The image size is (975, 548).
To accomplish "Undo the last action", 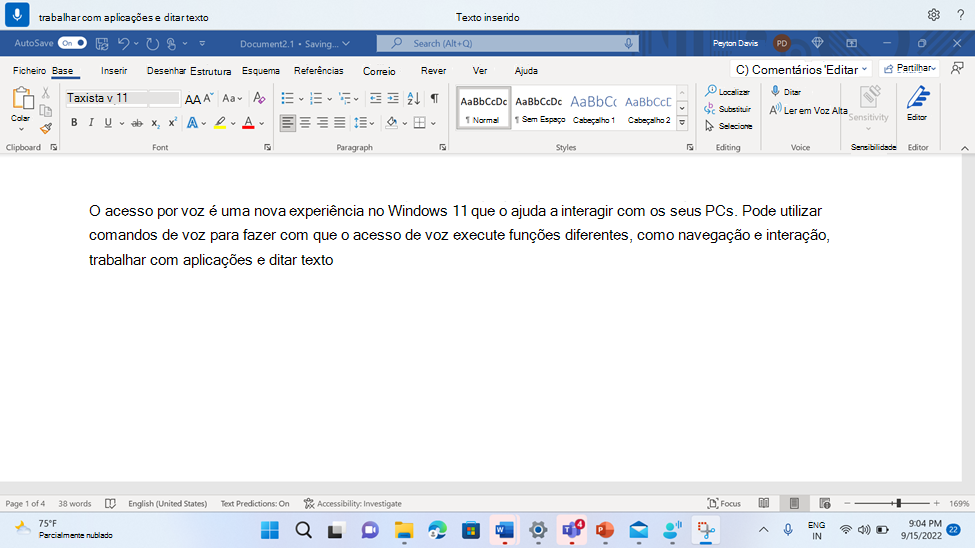I will click(x=124, y=44).
